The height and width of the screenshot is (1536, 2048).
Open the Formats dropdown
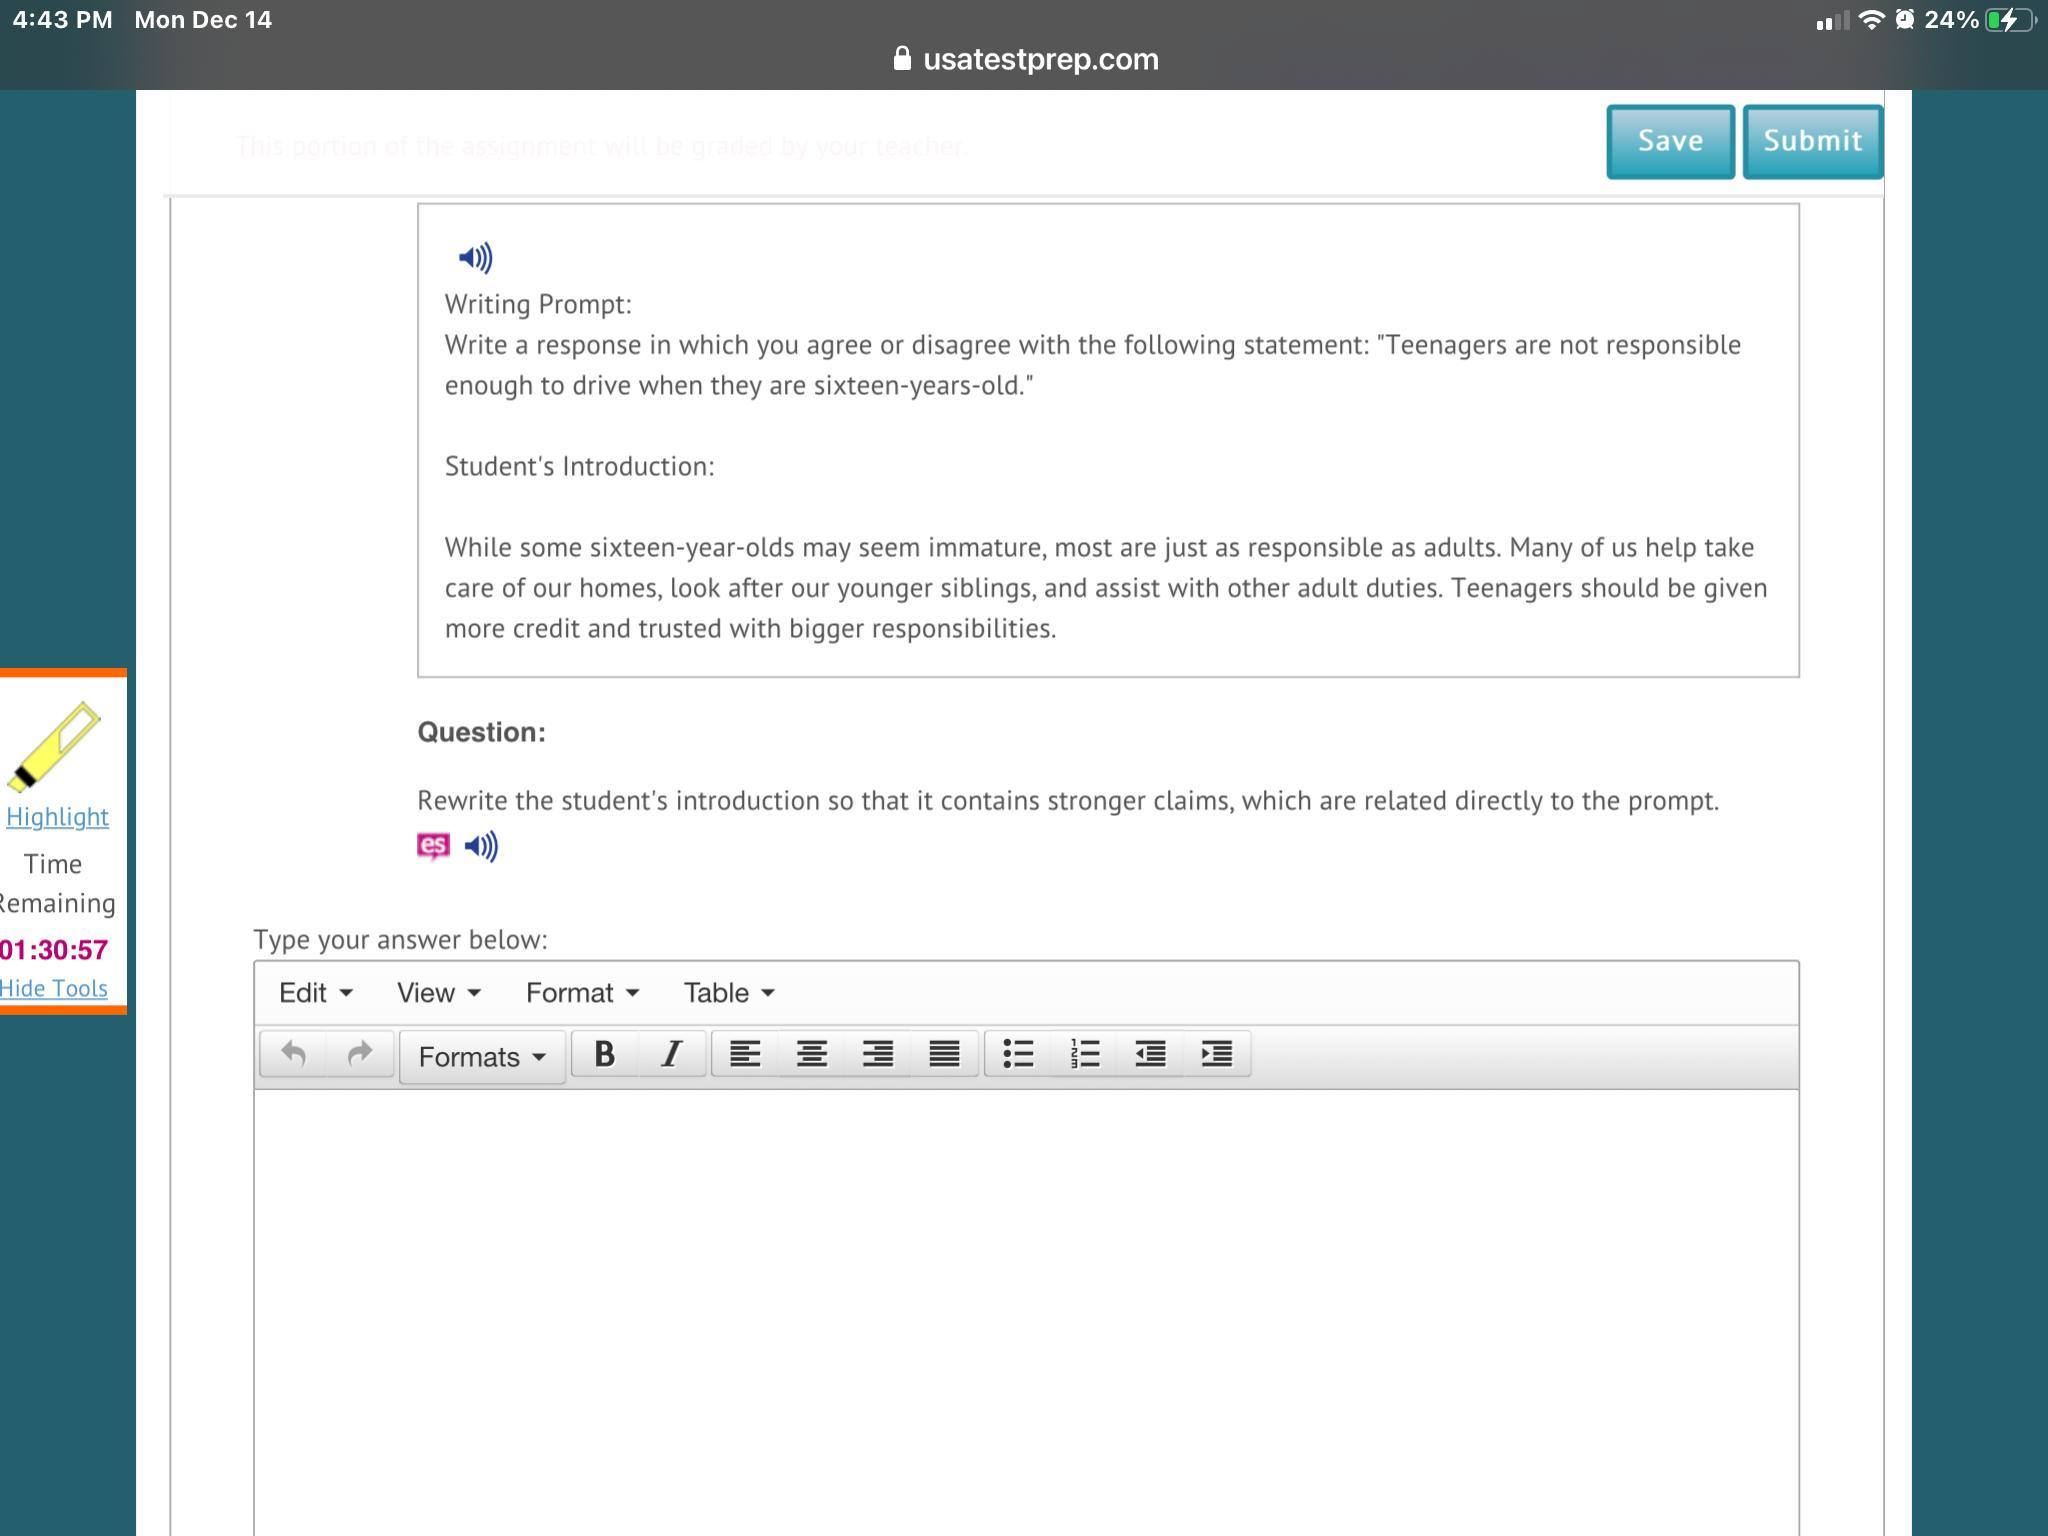tap(482, 1057)
